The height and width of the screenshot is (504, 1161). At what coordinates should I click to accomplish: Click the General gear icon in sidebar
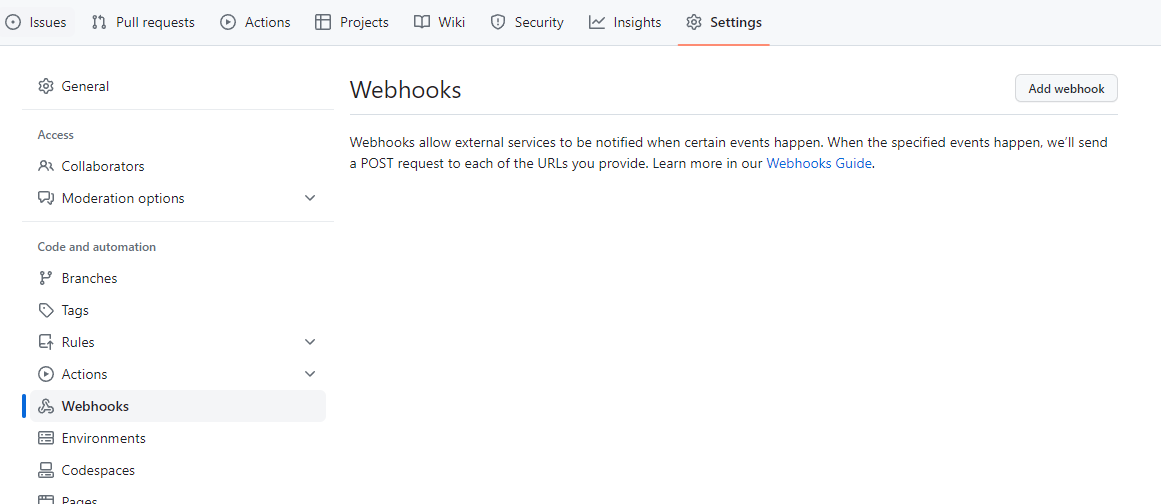coord(46,86)
